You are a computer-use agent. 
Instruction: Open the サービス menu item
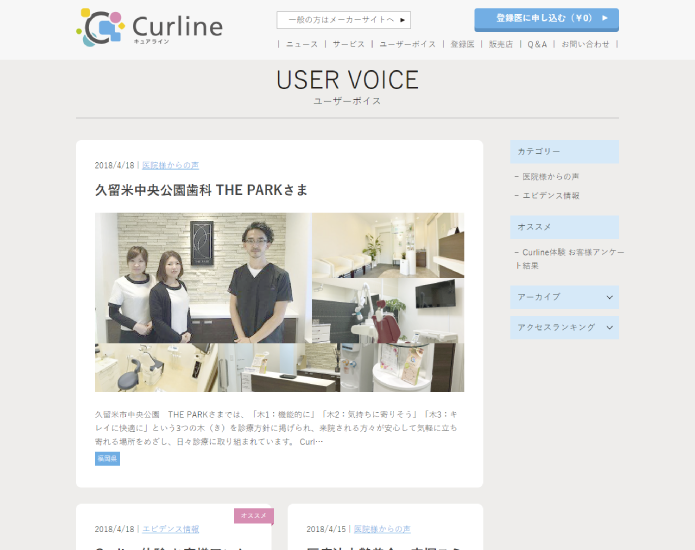pos(348,44)
